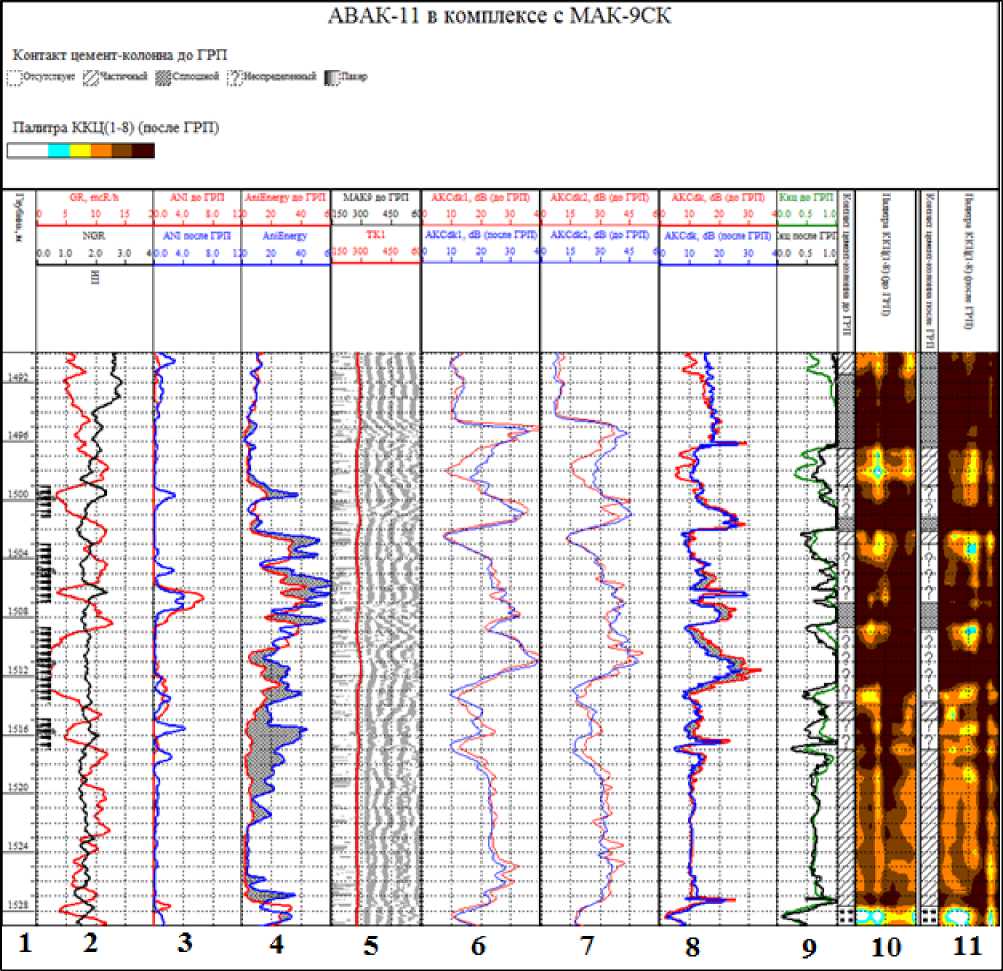The image size is (1003, 971).
Task: Click the depth label 1524
Action: click(17, 846)
